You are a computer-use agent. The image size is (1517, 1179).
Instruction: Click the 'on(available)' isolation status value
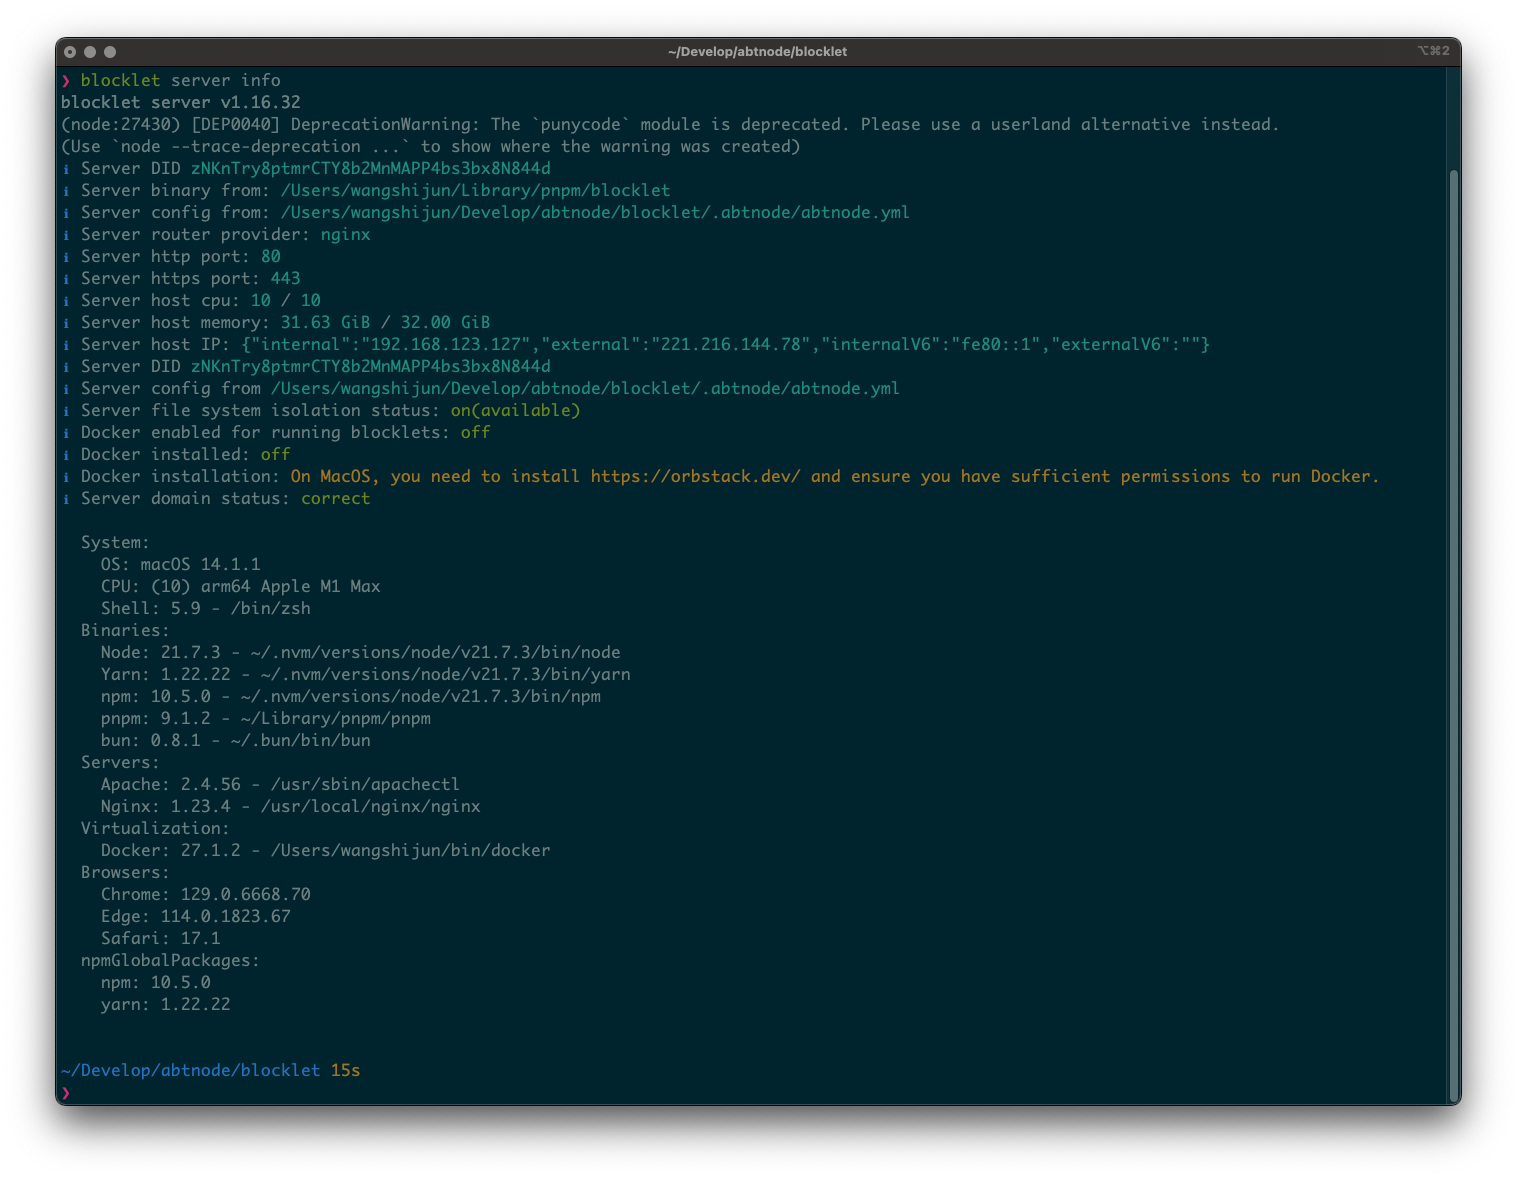[x=515, y=411]
